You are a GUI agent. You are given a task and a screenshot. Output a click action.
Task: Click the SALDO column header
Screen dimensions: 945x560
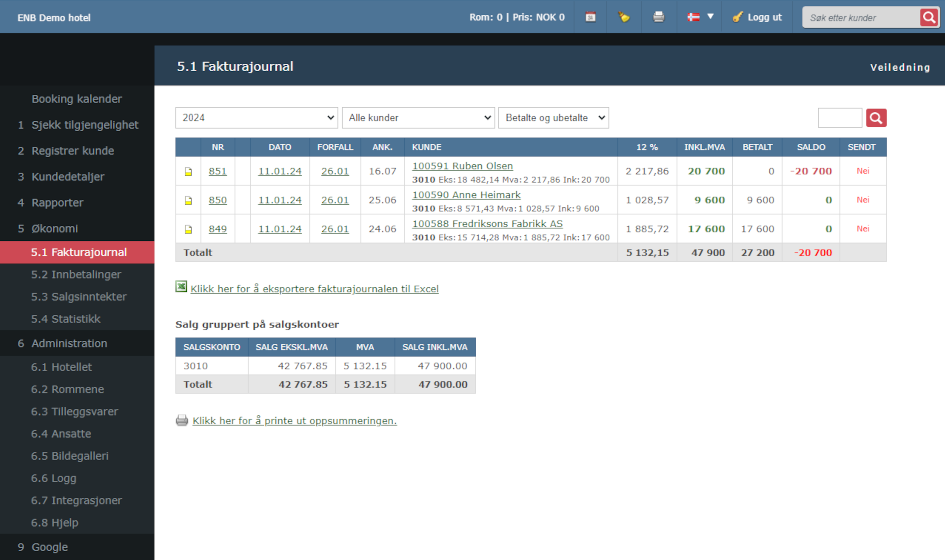(x=811, y=147)
